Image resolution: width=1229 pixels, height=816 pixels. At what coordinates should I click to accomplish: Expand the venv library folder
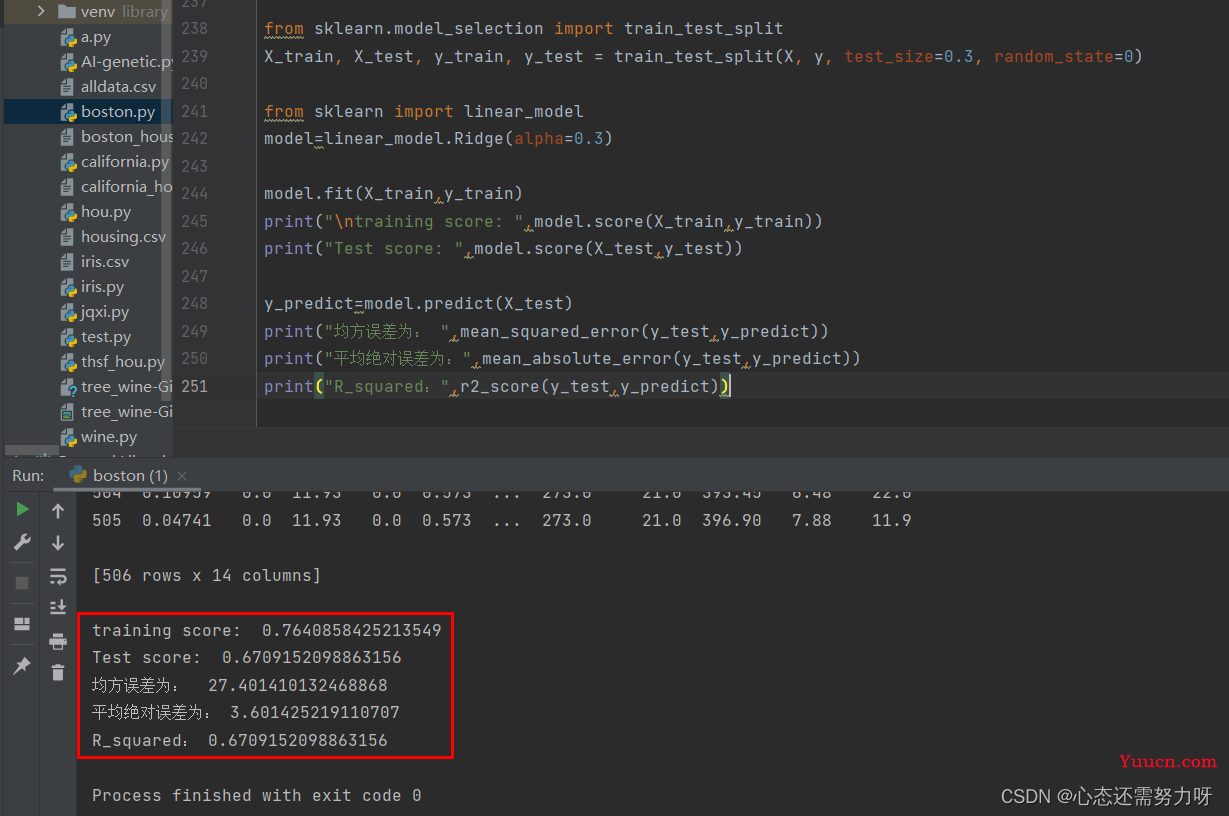[x=41, y=12]
